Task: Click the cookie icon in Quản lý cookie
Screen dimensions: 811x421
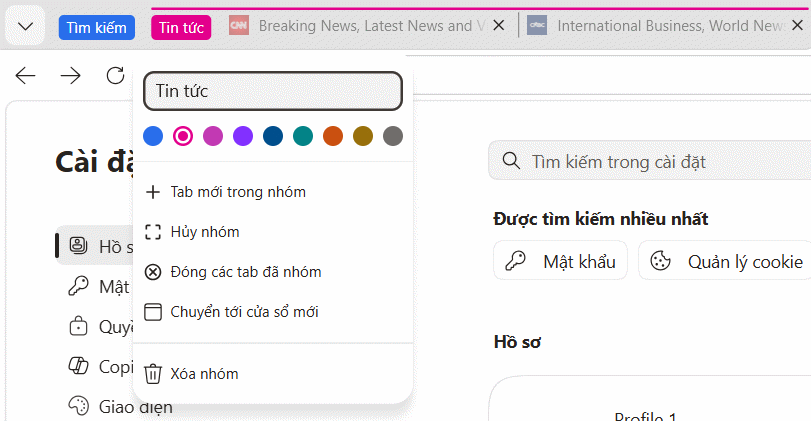Action: pos(660,261)
